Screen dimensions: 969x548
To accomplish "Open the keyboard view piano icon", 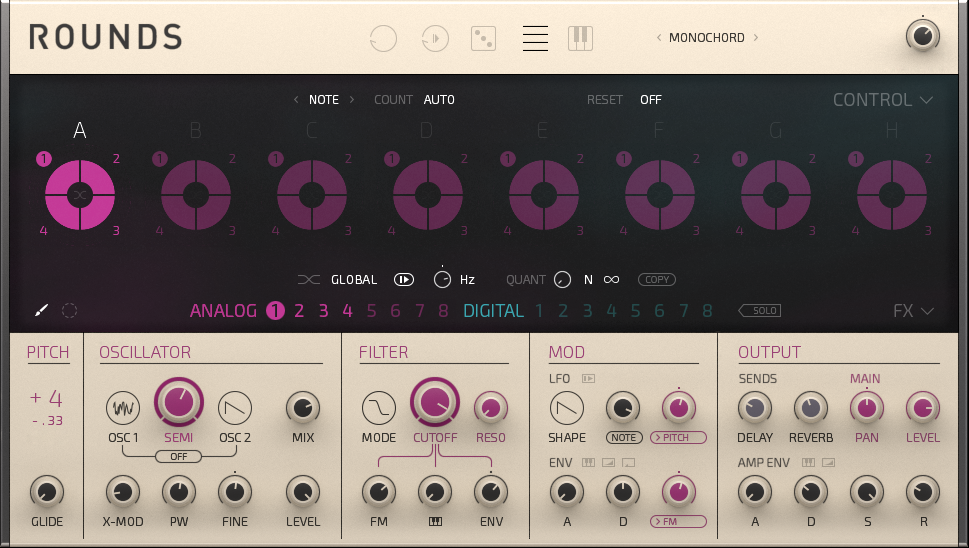I will pyautogui.click(x=580, y=39).
